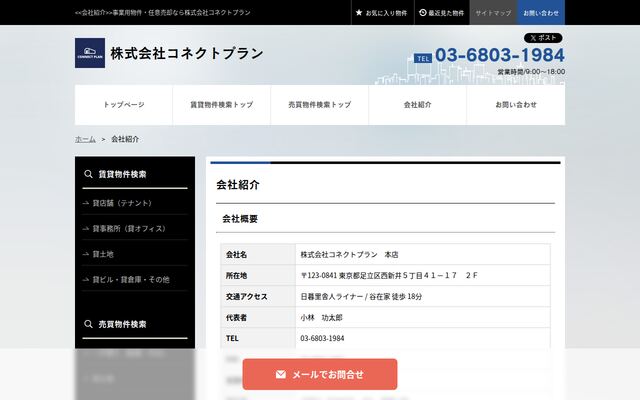Click the address 〒123-0841 東京都足立区西新井
This screenshot has width=640, height=400.
[x=389, y=276]
